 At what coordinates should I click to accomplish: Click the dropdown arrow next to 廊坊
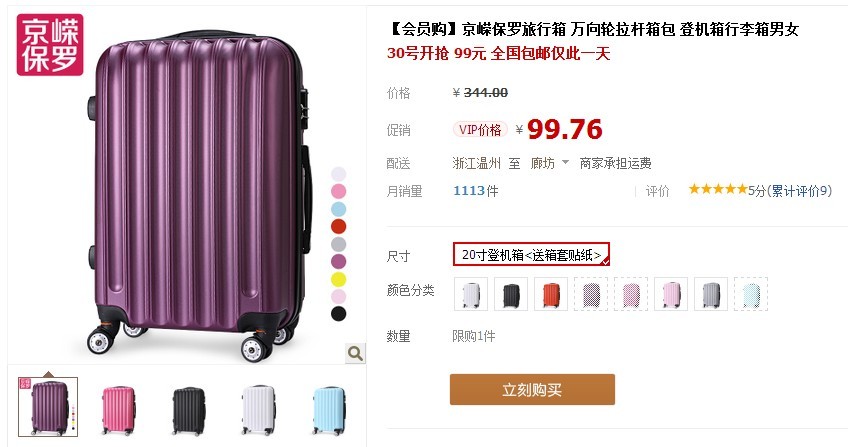[565, 162]
